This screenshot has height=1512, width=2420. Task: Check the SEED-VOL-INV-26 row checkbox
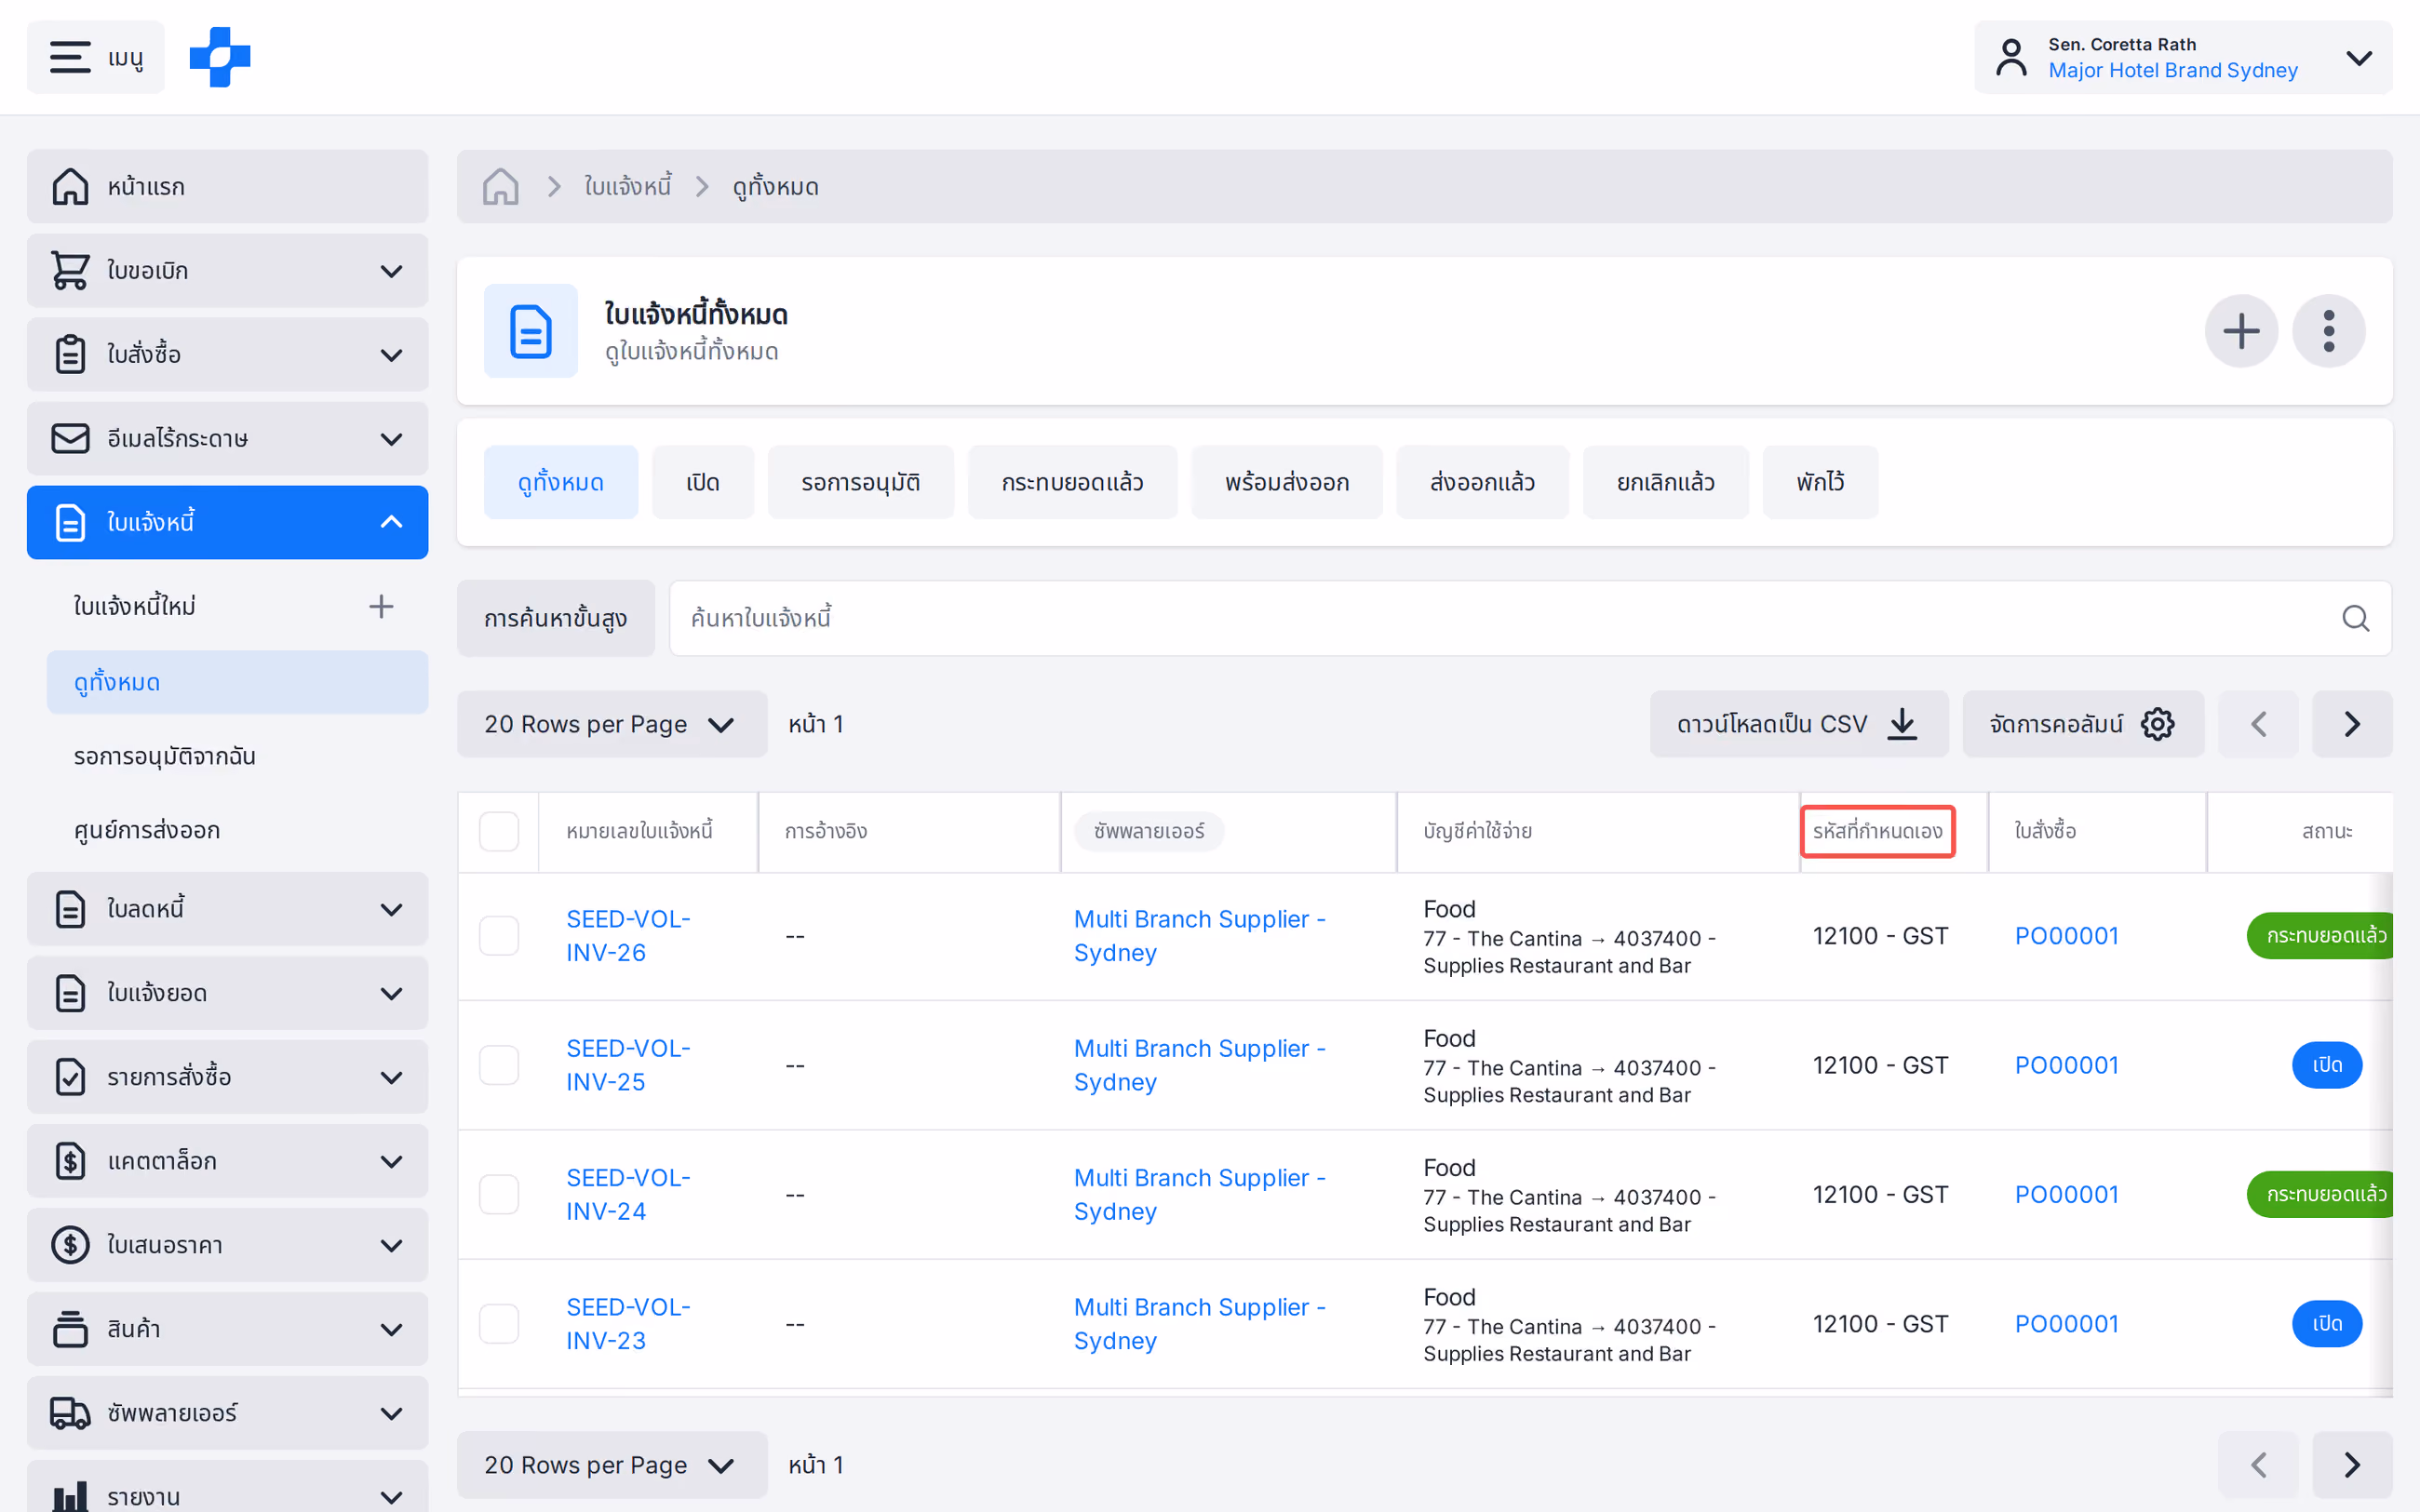tap(499, 936)
